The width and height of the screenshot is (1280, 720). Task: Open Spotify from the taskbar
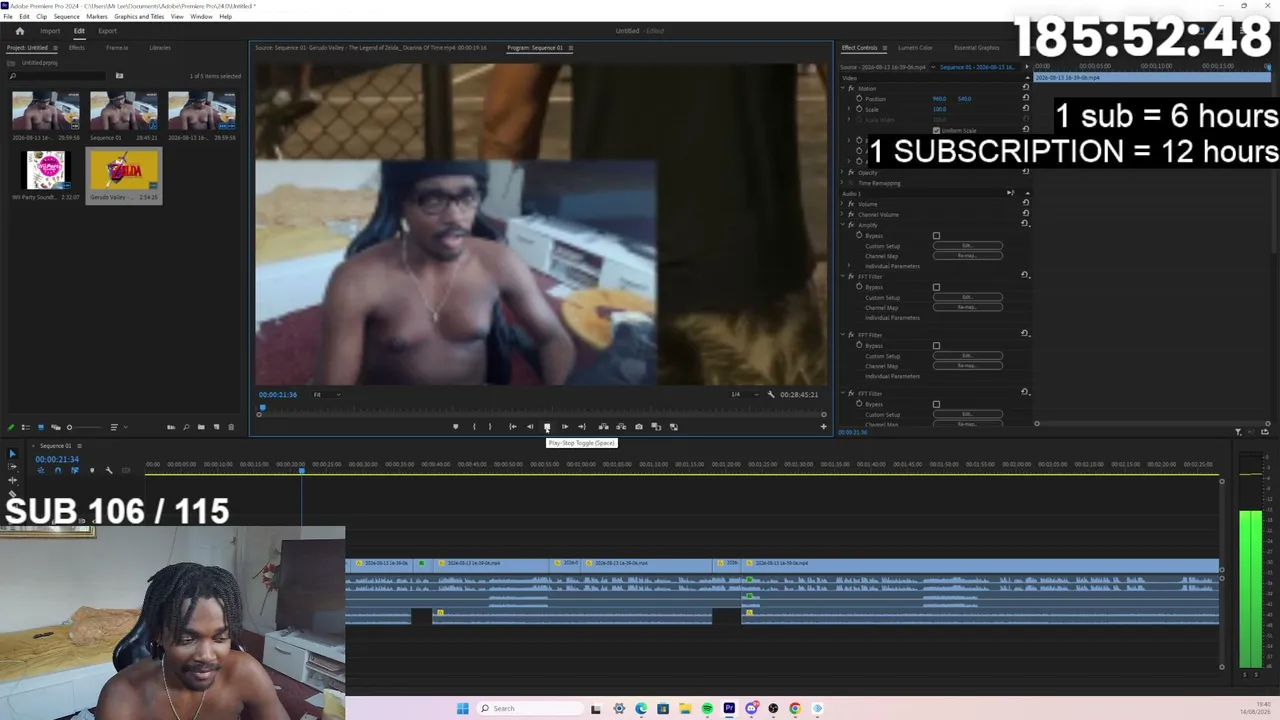(x=707, y=709)
